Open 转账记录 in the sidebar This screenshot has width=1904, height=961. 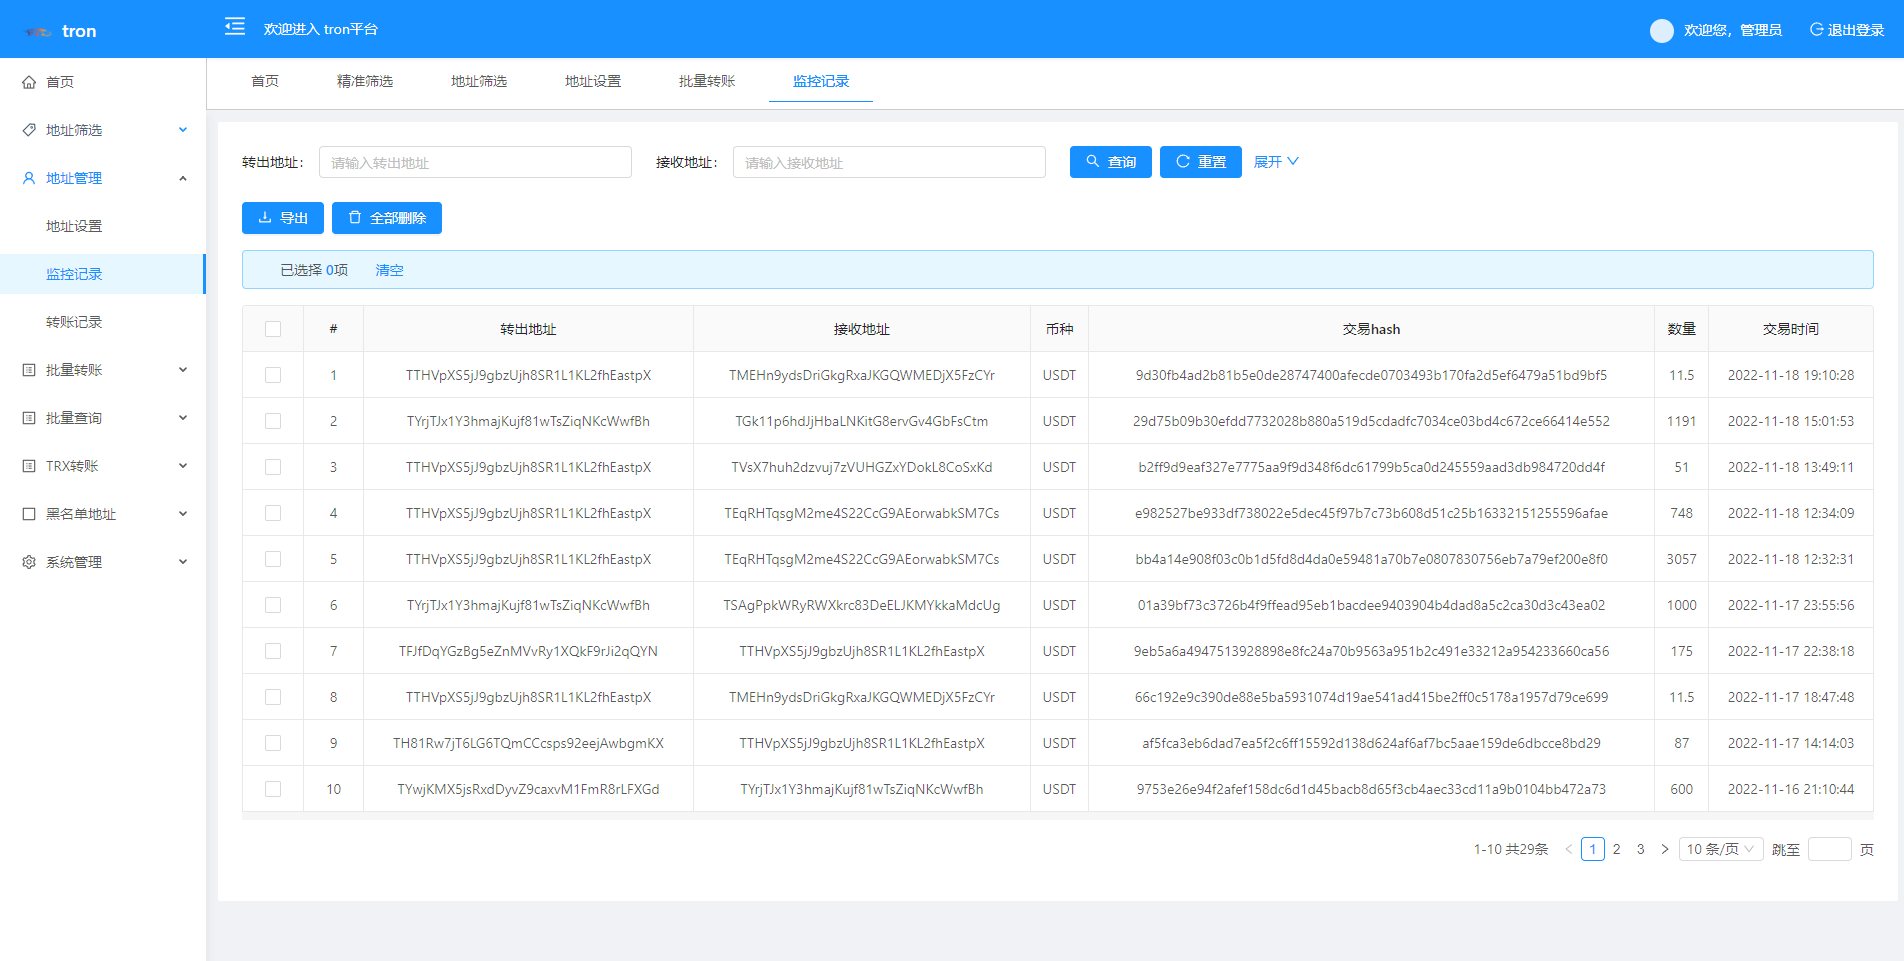tap(74, 322)
